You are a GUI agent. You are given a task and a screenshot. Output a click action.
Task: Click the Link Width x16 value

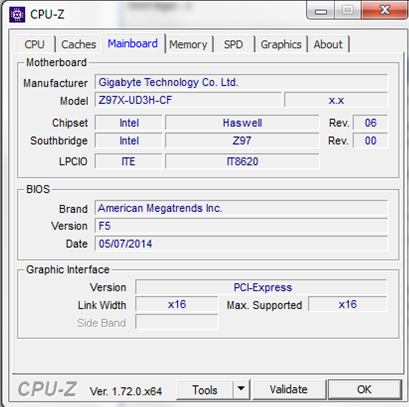177,304
